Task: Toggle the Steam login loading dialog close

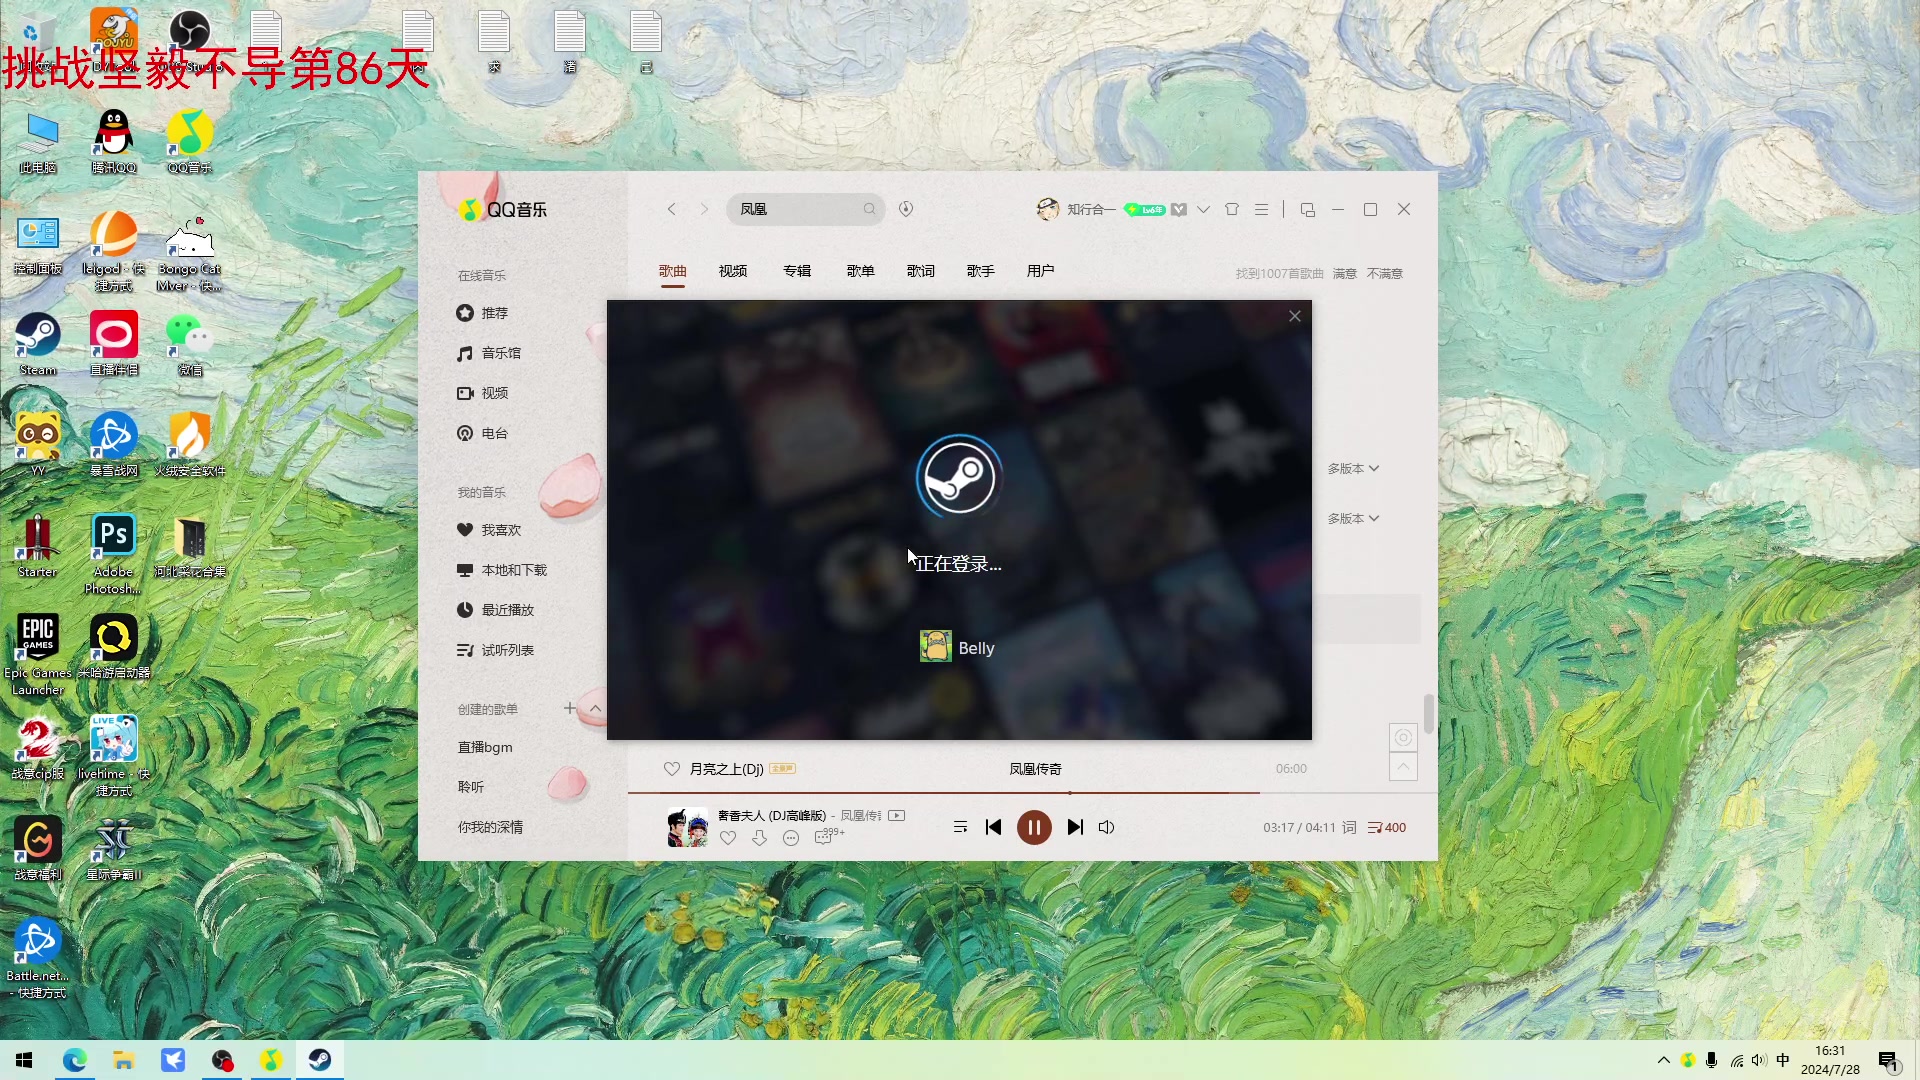Action: pos(1294,315)
